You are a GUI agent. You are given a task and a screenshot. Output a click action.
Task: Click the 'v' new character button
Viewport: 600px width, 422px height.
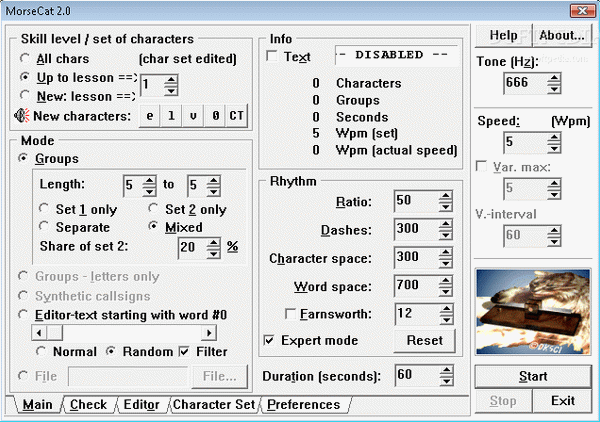click(193, 116)
